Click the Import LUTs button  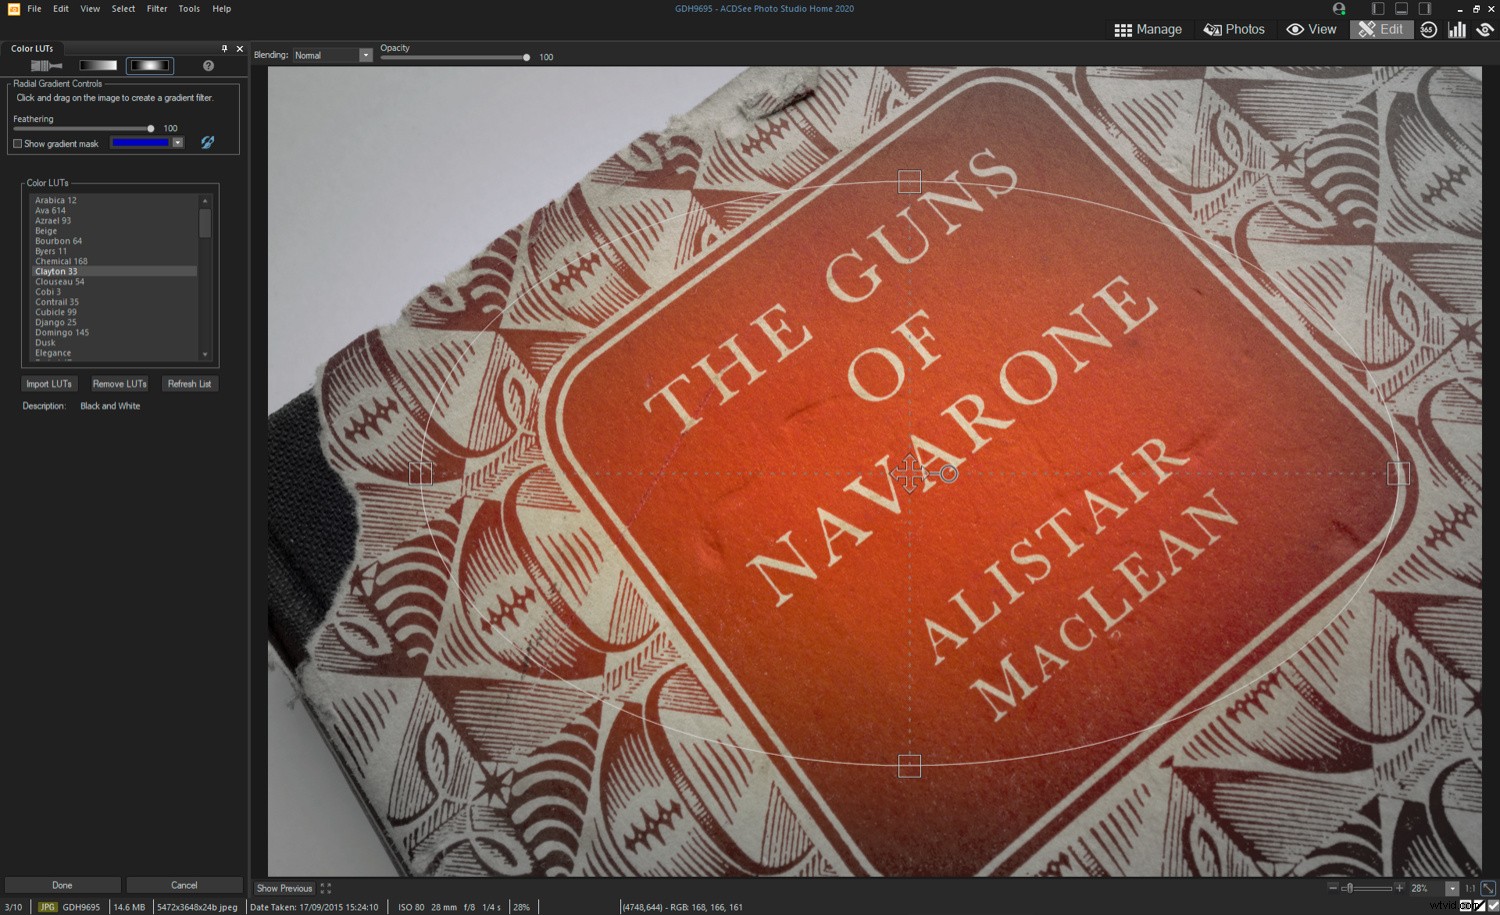pyautogui.click(x=49, y=384)
